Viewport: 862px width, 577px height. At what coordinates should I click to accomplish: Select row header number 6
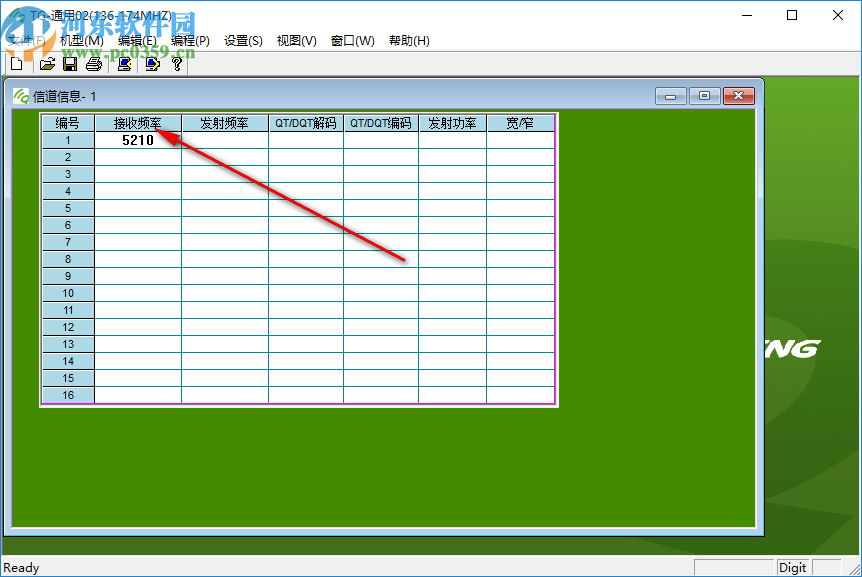(x=68, y=225)
